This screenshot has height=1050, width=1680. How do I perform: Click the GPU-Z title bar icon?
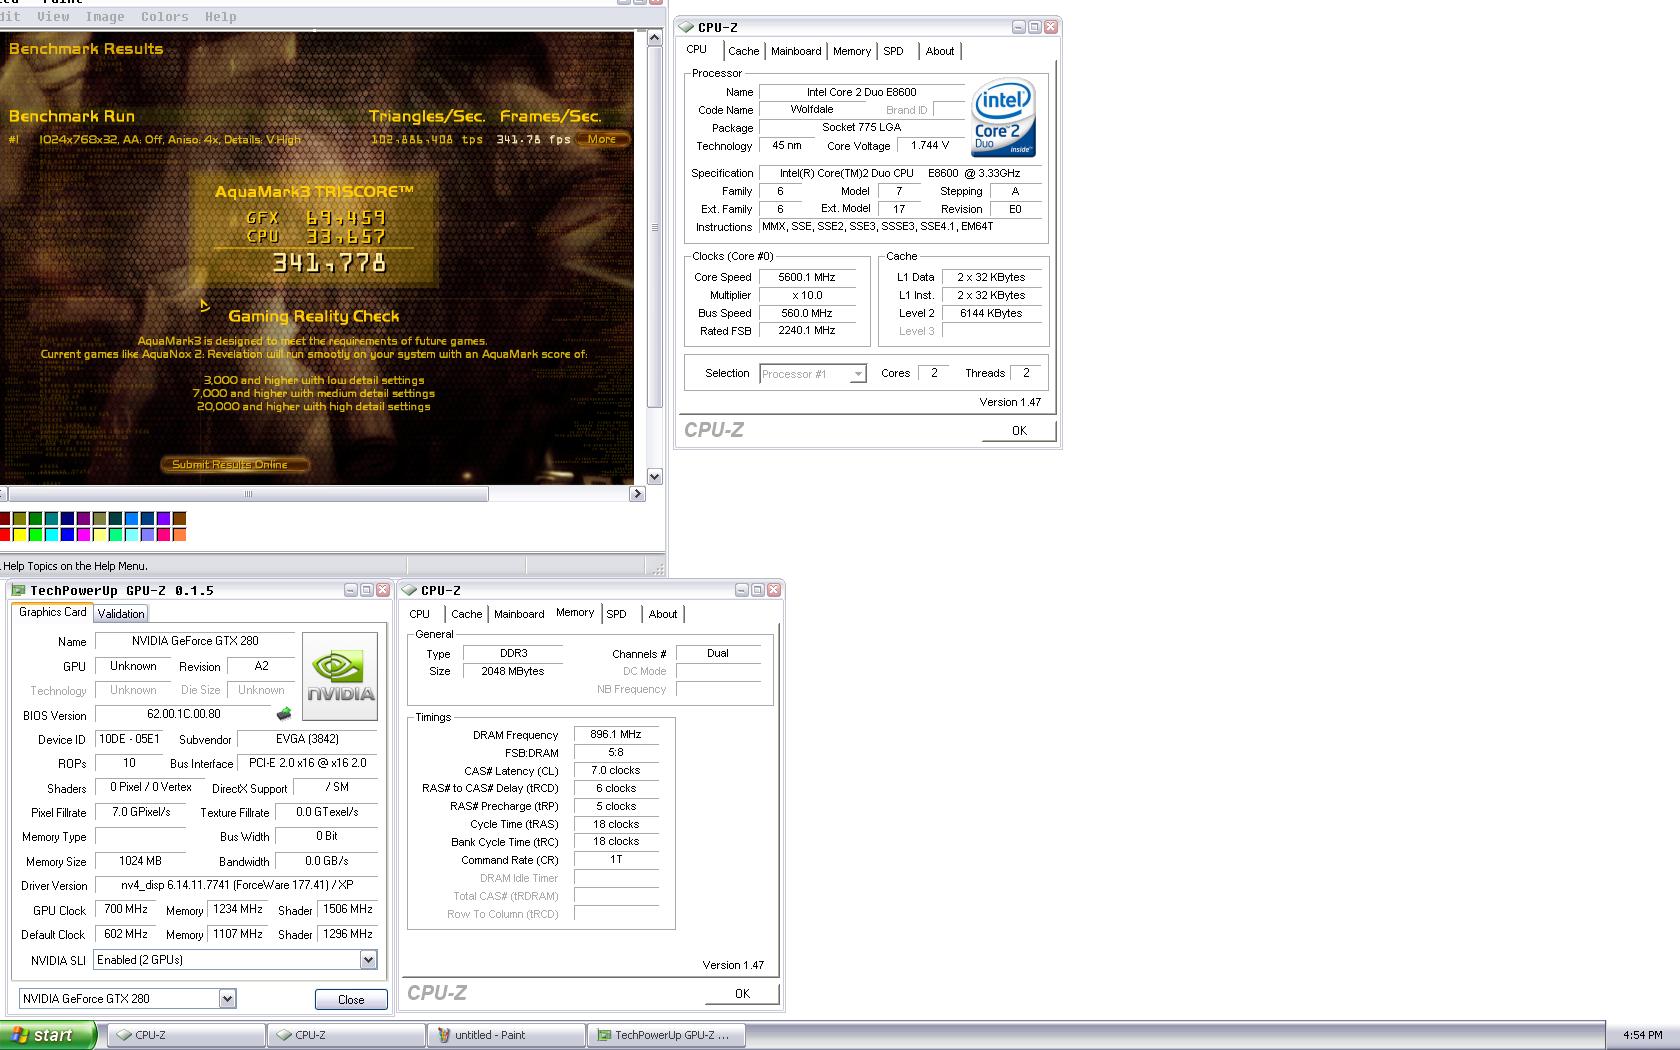click(x=18, y=590)
